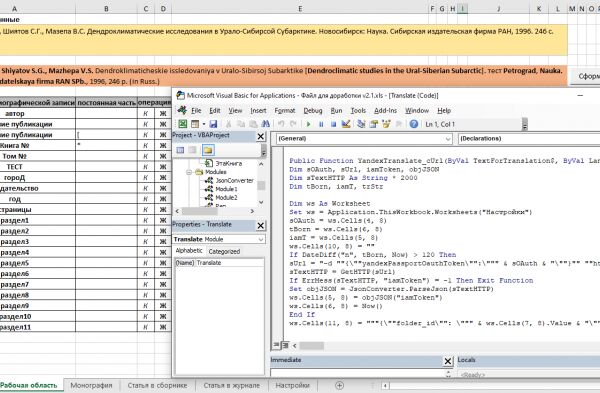Open the Tools menu
The image size is (600, 393).
(x=358, y=110)
